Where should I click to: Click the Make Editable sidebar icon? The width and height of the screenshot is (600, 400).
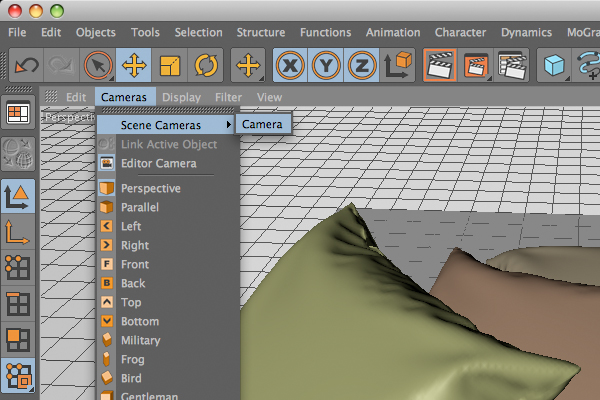point(18,154)
